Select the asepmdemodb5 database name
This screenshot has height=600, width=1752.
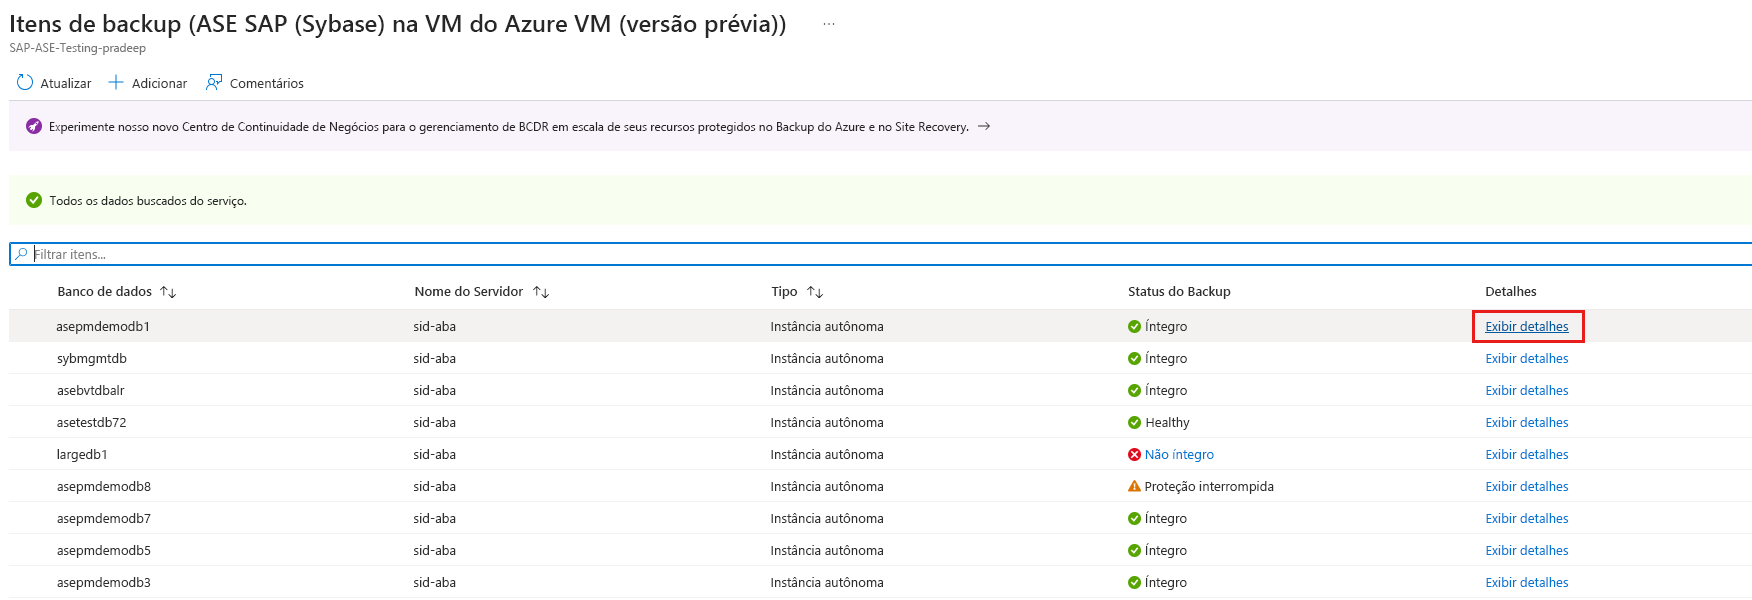(104, 550)
